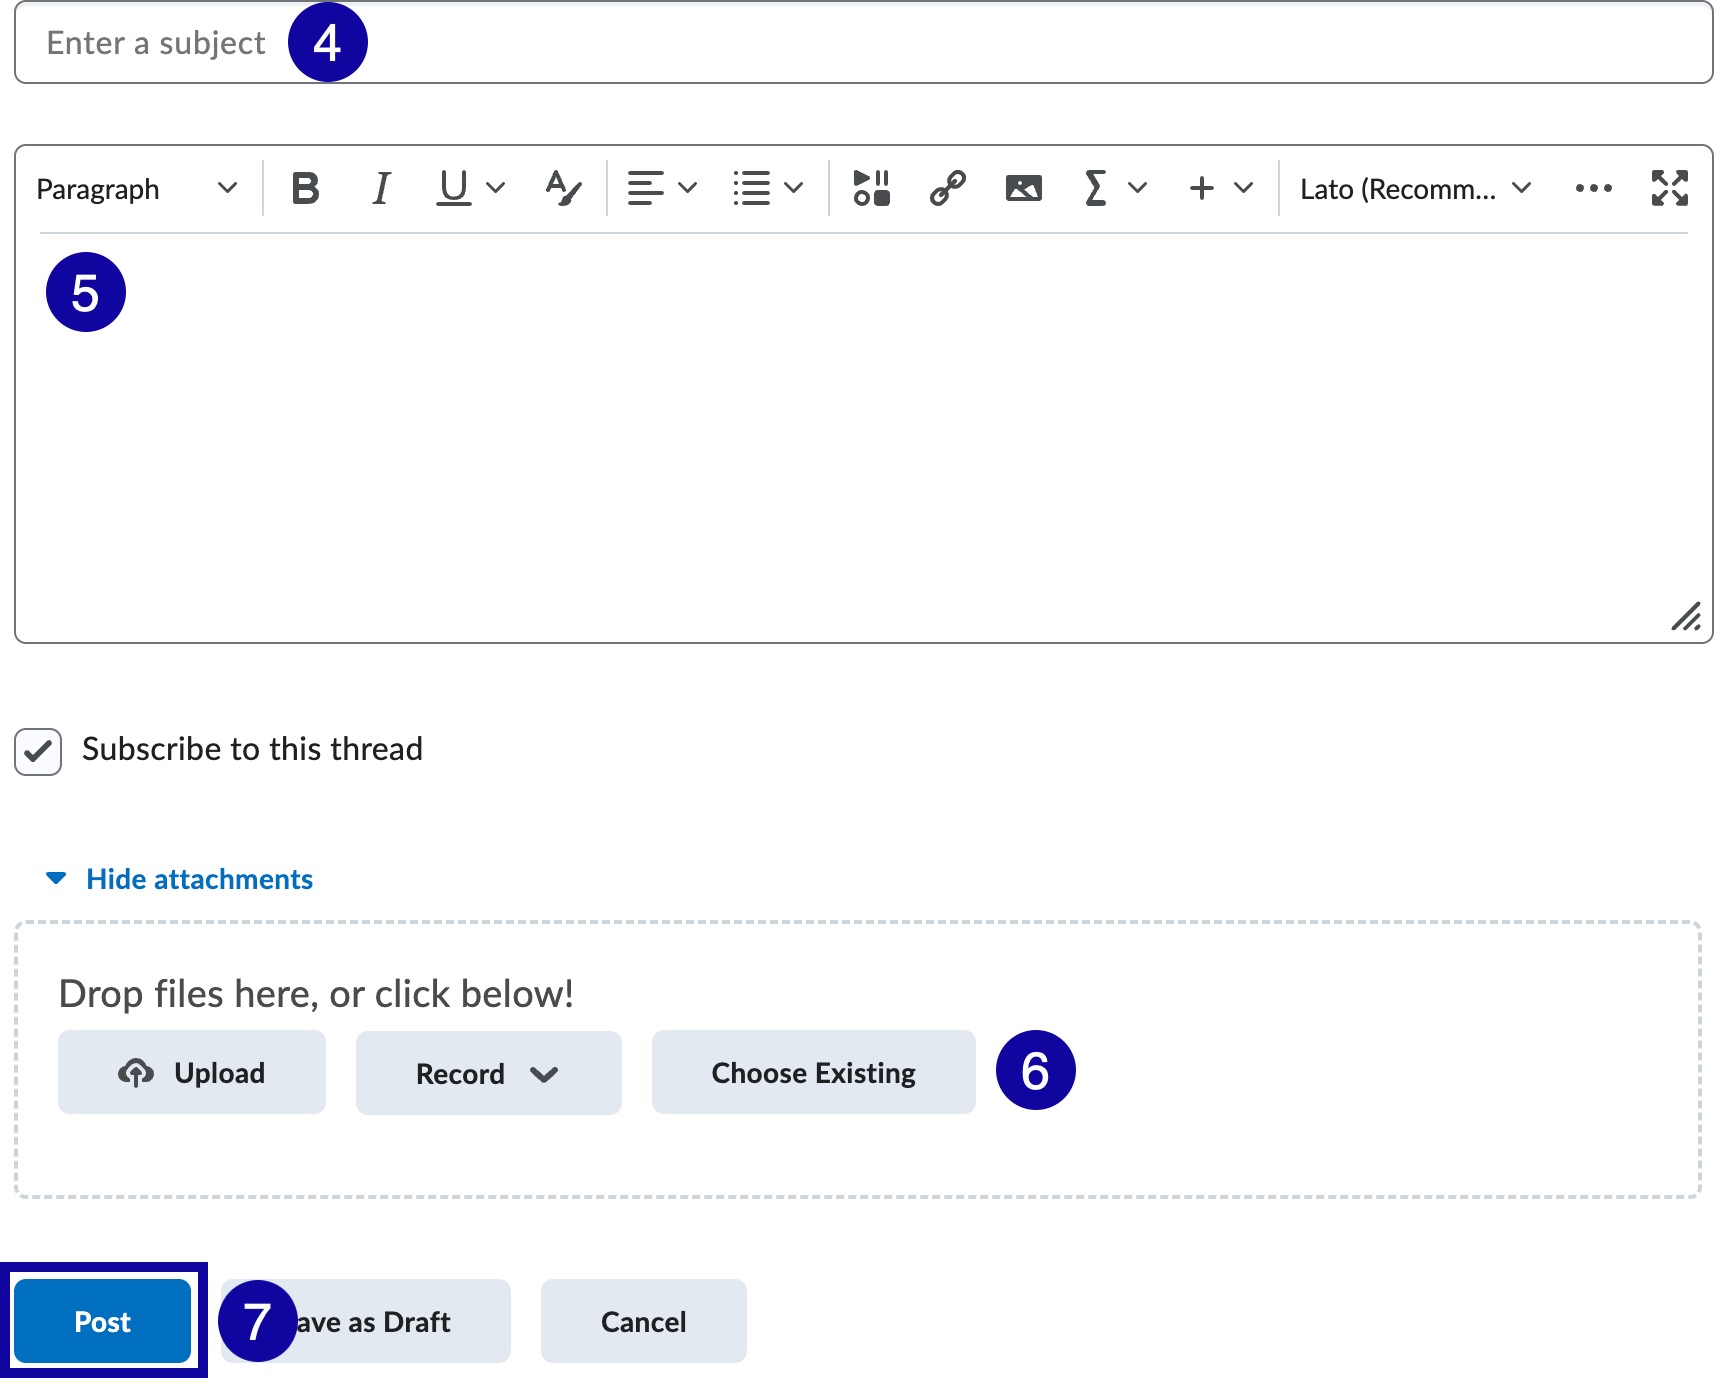Collapse the Hide attachments section
Screen dimensions: 1714x1378
click(180, 879)
